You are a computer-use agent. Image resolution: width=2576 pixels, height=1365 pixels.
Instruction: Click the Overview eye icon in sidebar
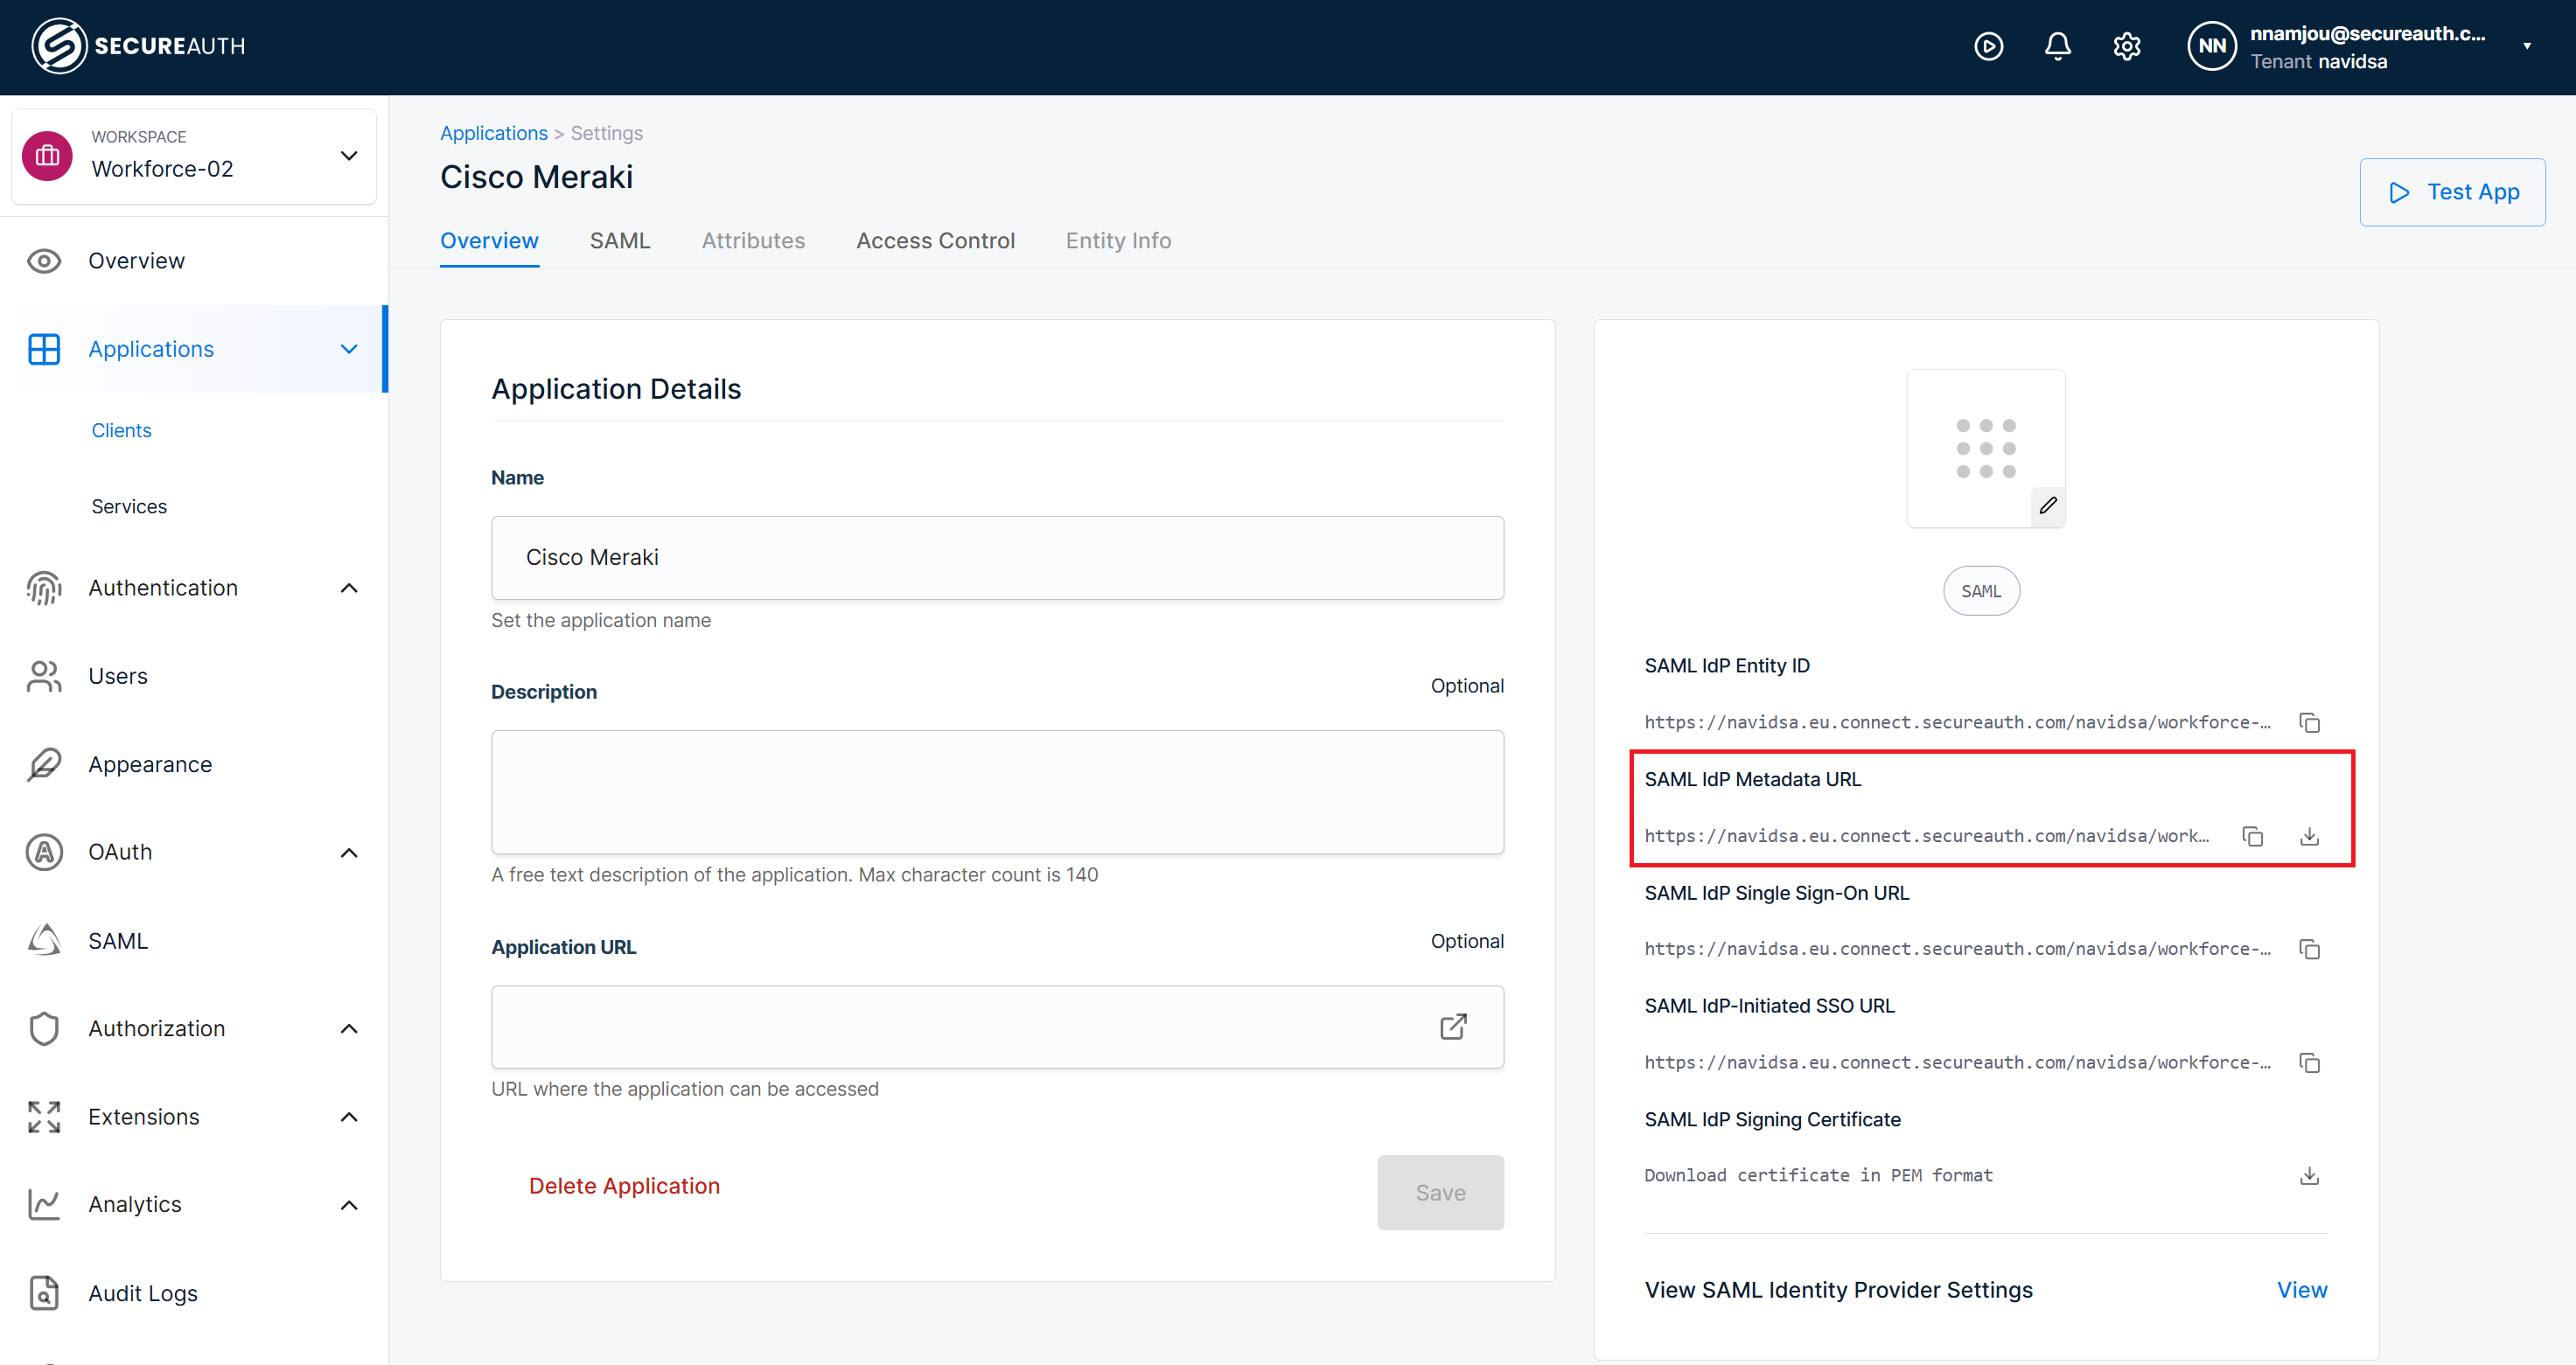click(x=44, y=261)
